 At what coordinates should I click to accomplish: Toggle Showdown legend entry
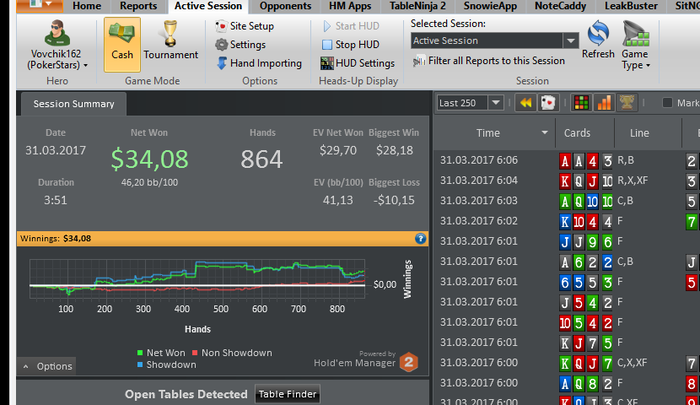167,365
